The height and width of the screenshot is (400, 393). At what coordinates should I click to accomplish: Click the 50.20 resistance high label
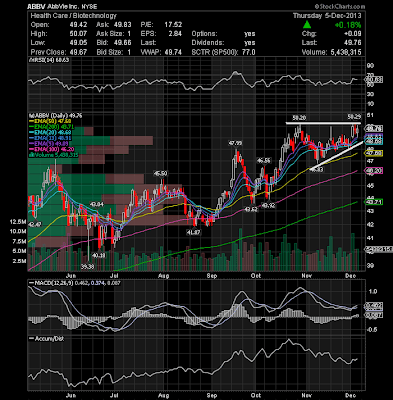tap(299, 118)
